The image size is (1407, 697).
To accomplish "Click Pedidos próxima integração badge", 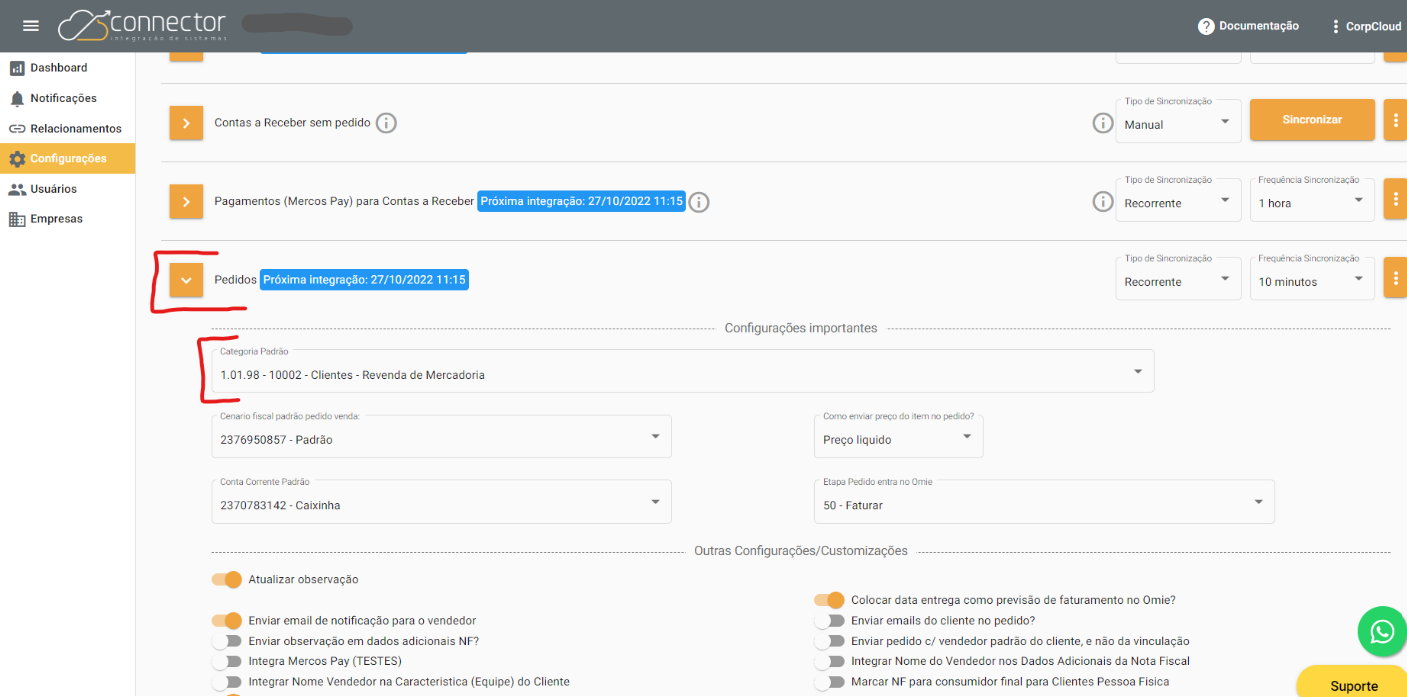I will pos(364,280).
